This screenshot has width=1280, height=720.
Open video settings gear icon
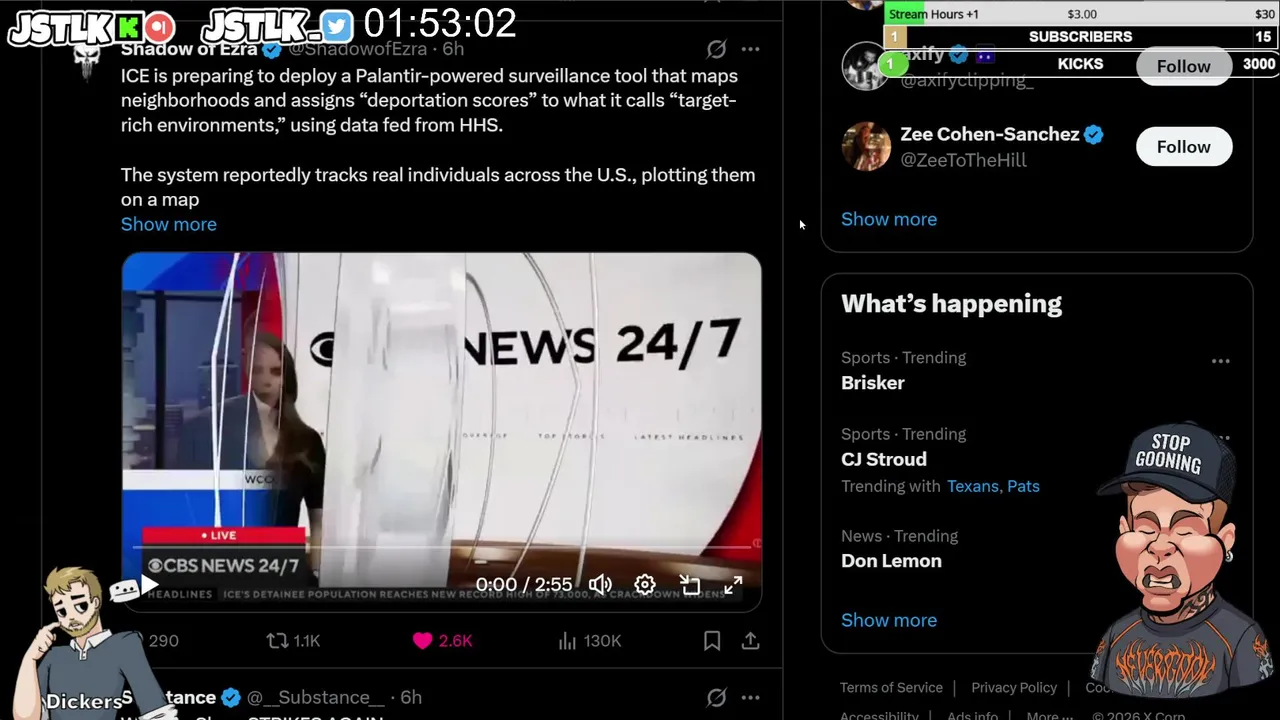coord(645,585)
